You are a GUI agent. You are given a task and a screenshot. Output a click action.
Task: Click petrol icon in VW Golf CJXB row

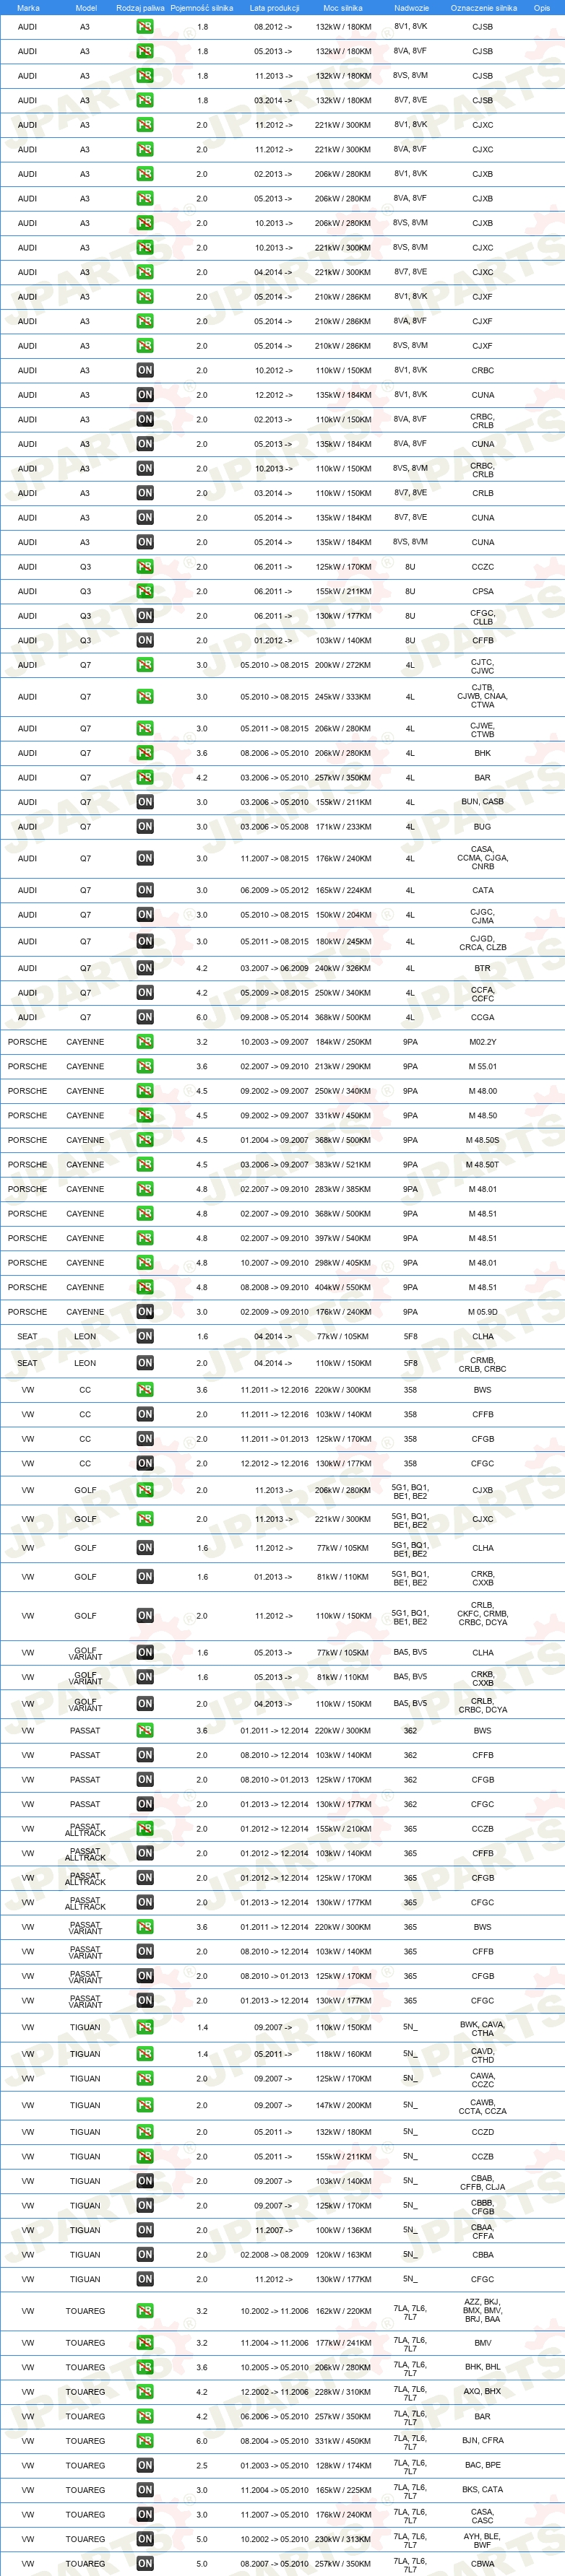(145, 1490)
